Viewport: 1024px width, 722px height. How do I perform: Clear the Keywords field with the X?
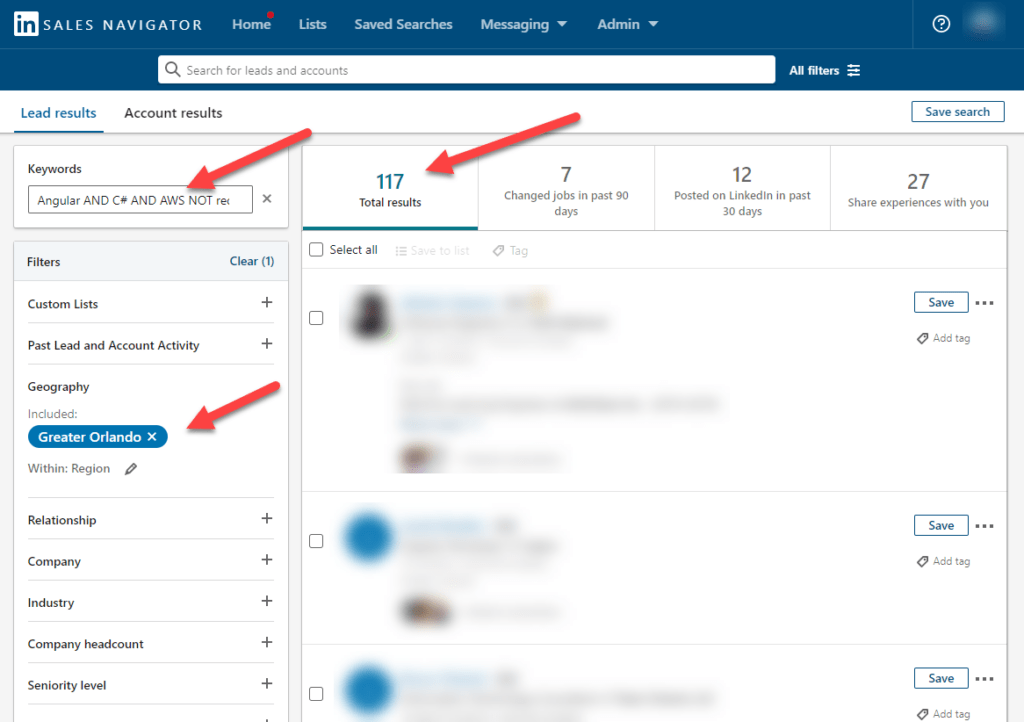[266, 198]
